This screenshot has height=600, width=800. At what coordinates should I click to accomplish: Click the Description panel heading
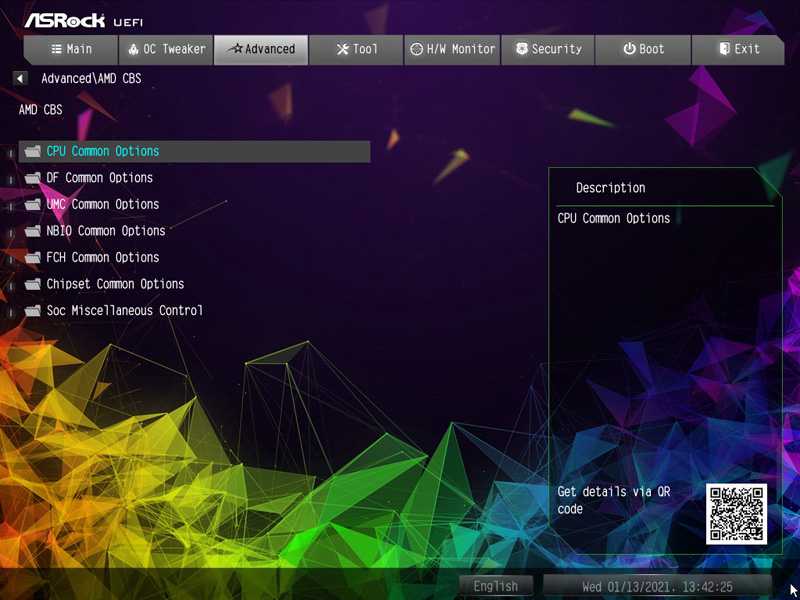click(x=611, y=188)
